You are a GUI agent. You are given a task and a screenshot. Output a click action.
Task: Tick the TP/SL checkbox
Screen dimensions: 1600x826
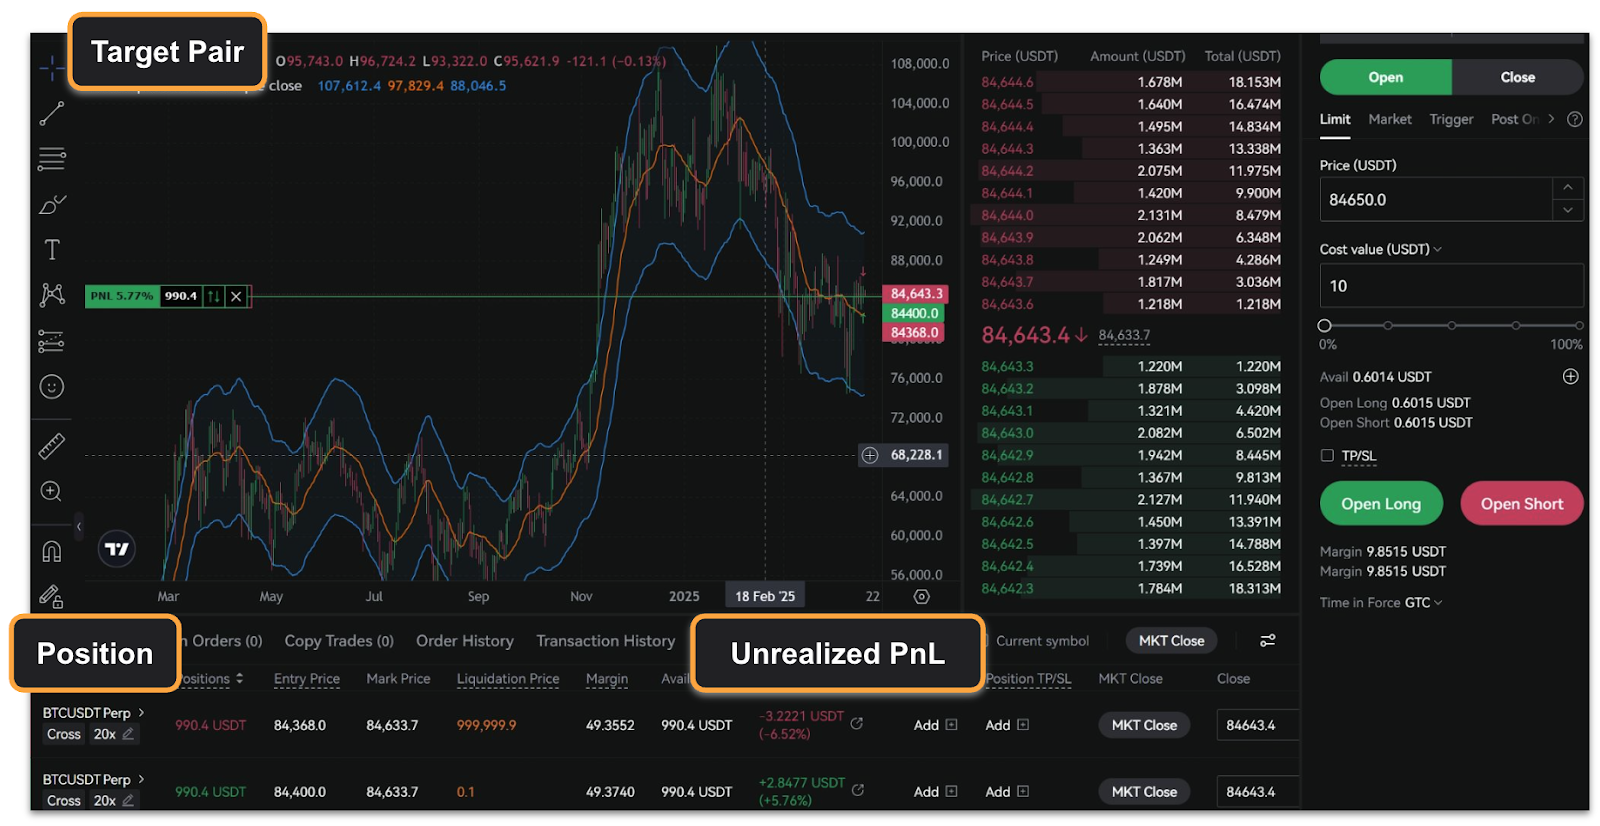coord(1327,456)
